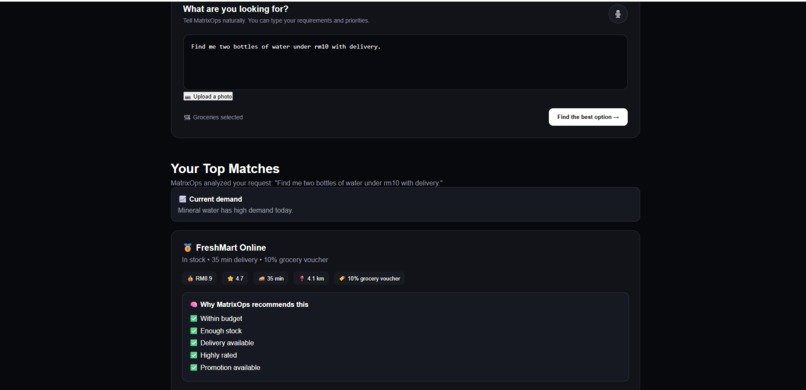This screenshot has width=806, height=390.
Task: Click the Your Top Matches heading
Action: pyautogui.click(x=225, y=169)
